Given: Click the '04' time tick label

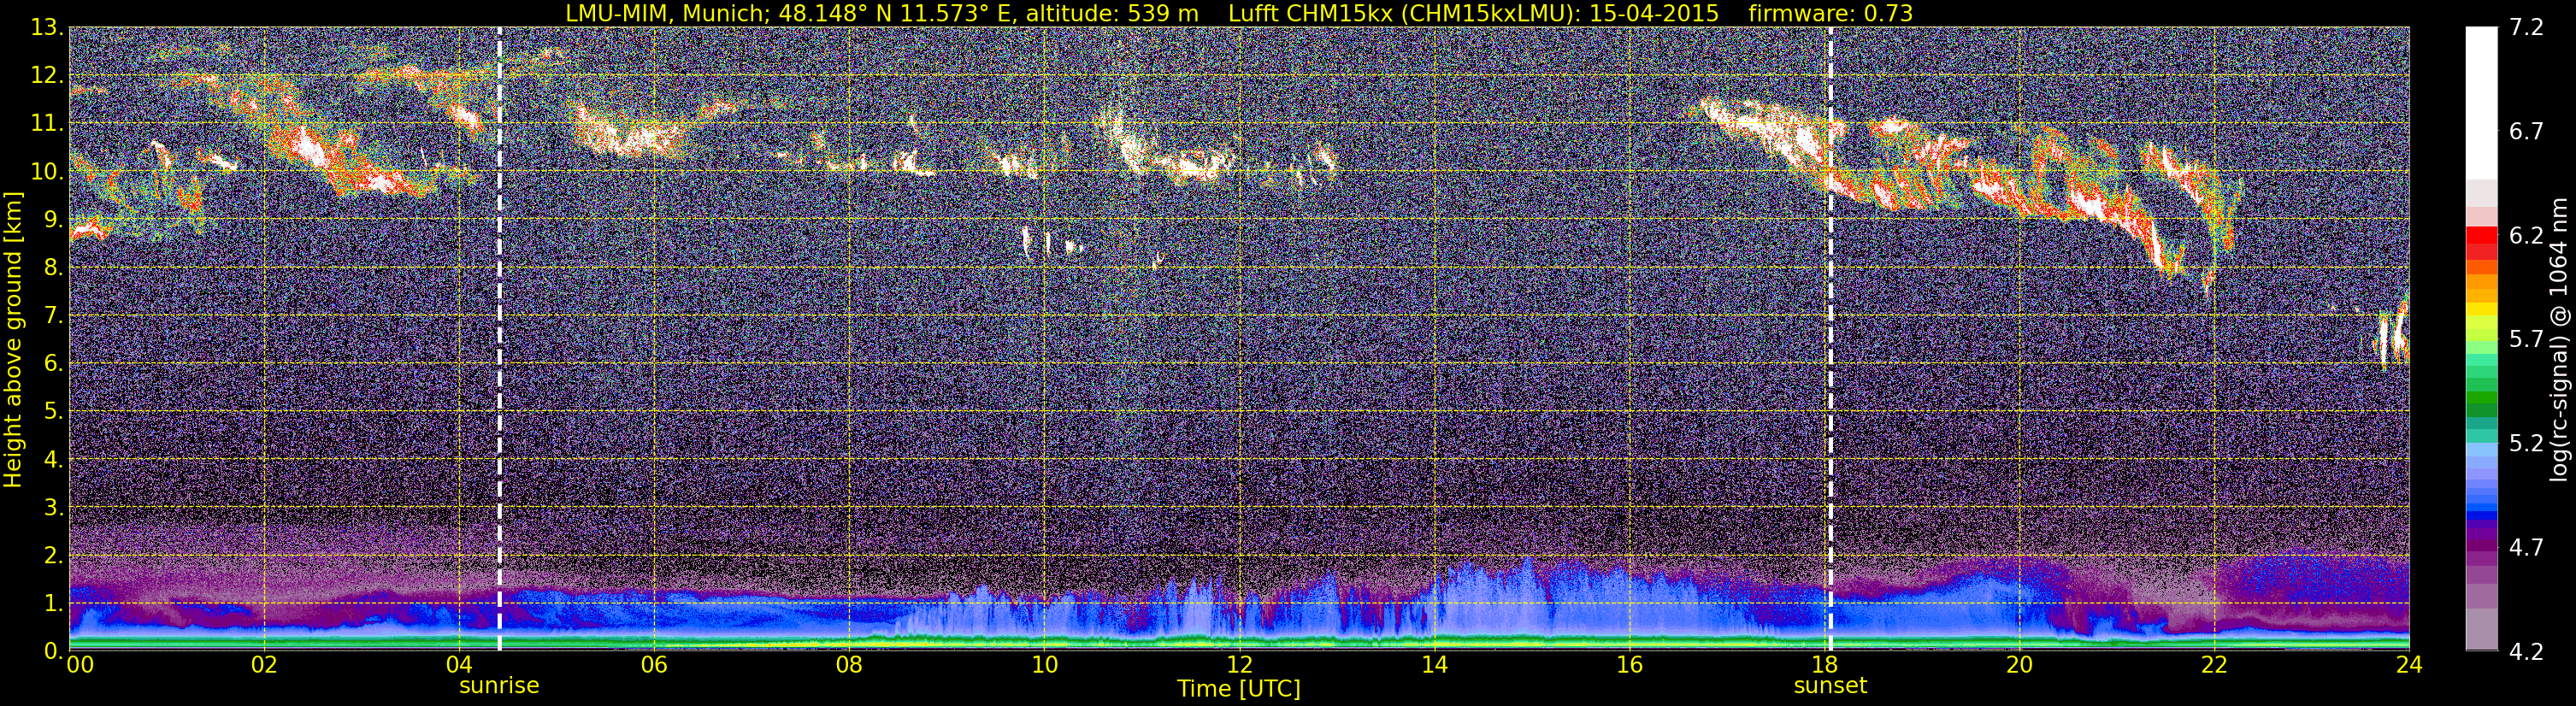Looking at the screenshot, I should [x=458, y=666].
